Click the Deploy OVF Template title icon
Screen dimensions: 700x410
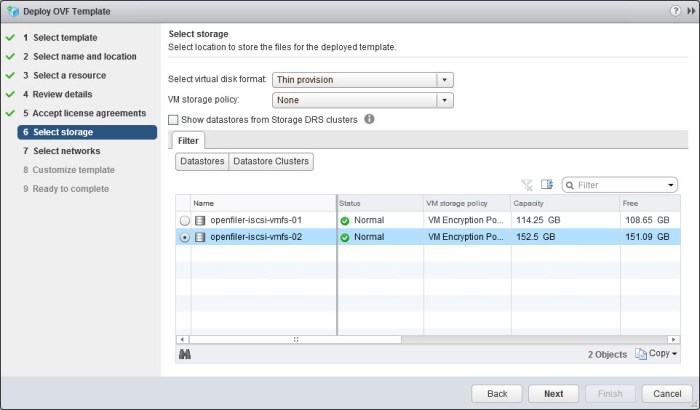[x=14, y=11]
